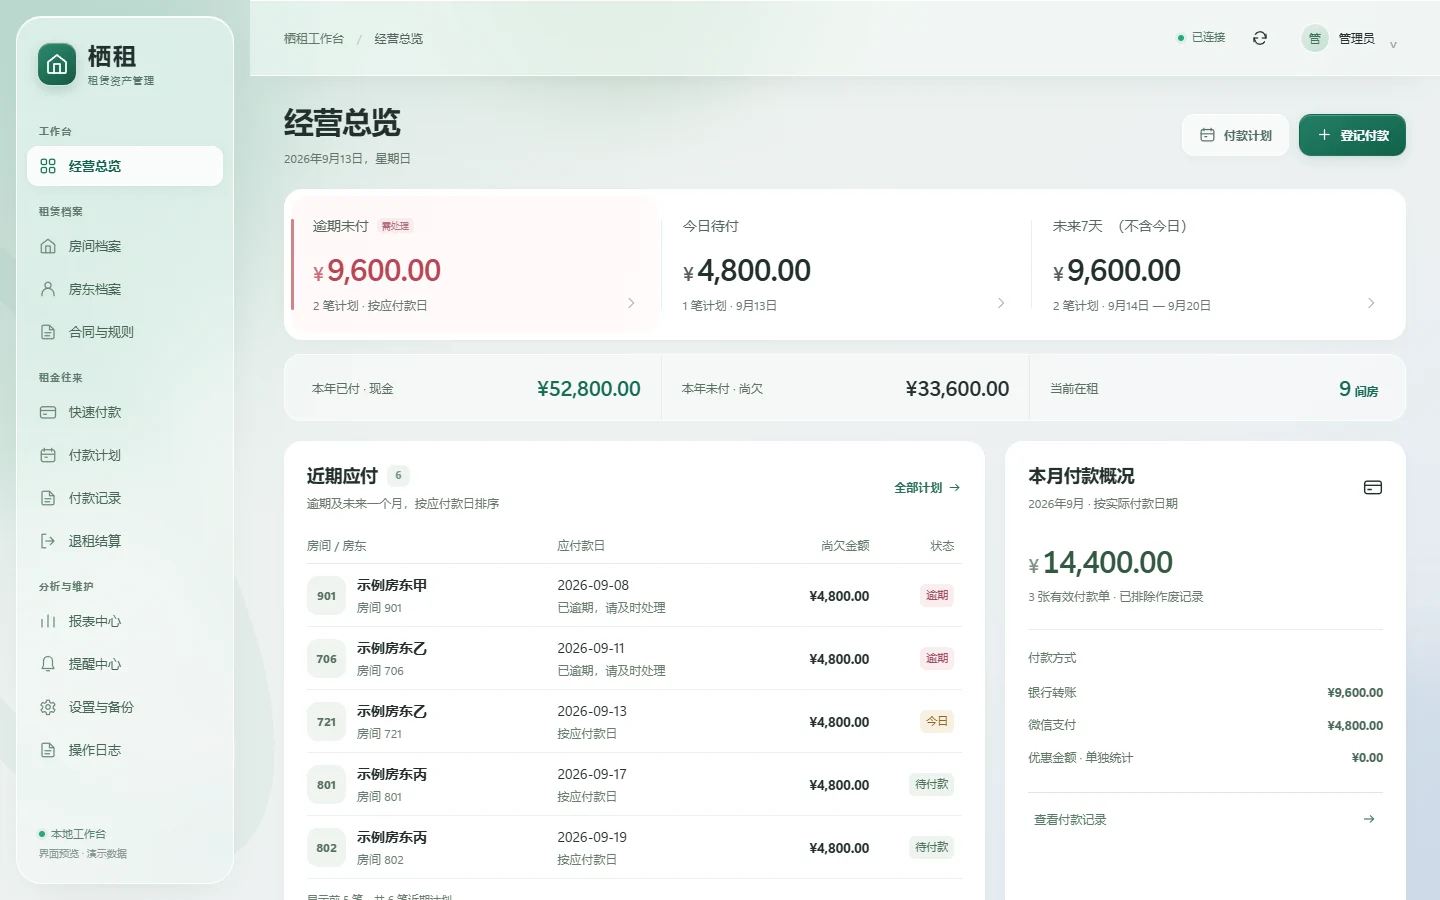
Task: Click the 经营总览 grid icon in sidebar
Action: click(48, 166)
